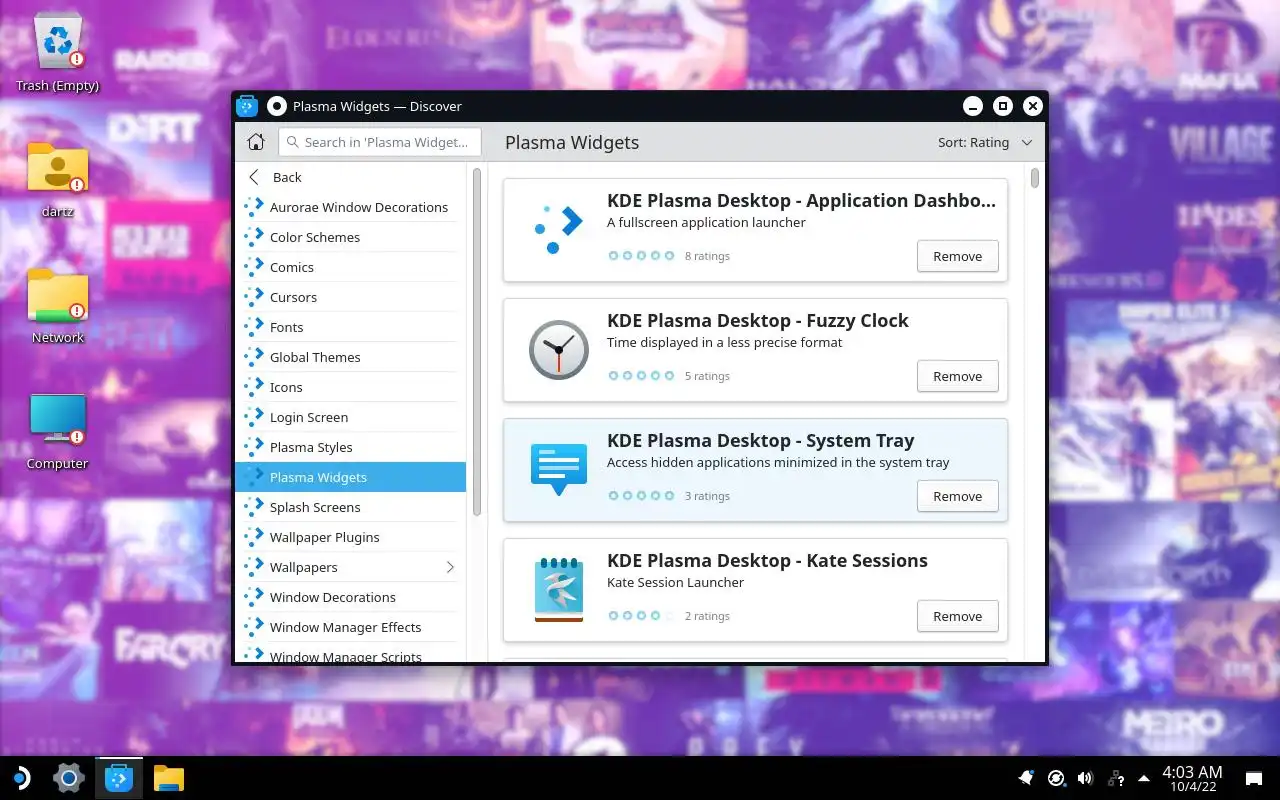Click the widget list scrollbar
The width and height of the screenshot is (1280, 800).
[1035, 178]
